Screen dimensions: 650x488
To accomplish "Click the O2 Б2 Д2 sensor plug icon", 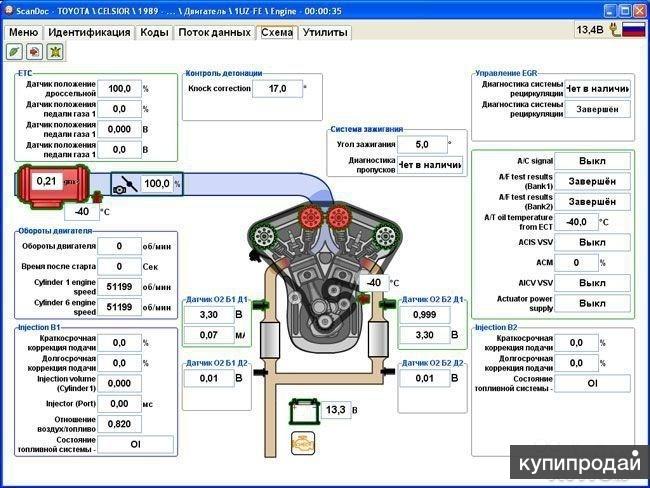I will (387, 371).
